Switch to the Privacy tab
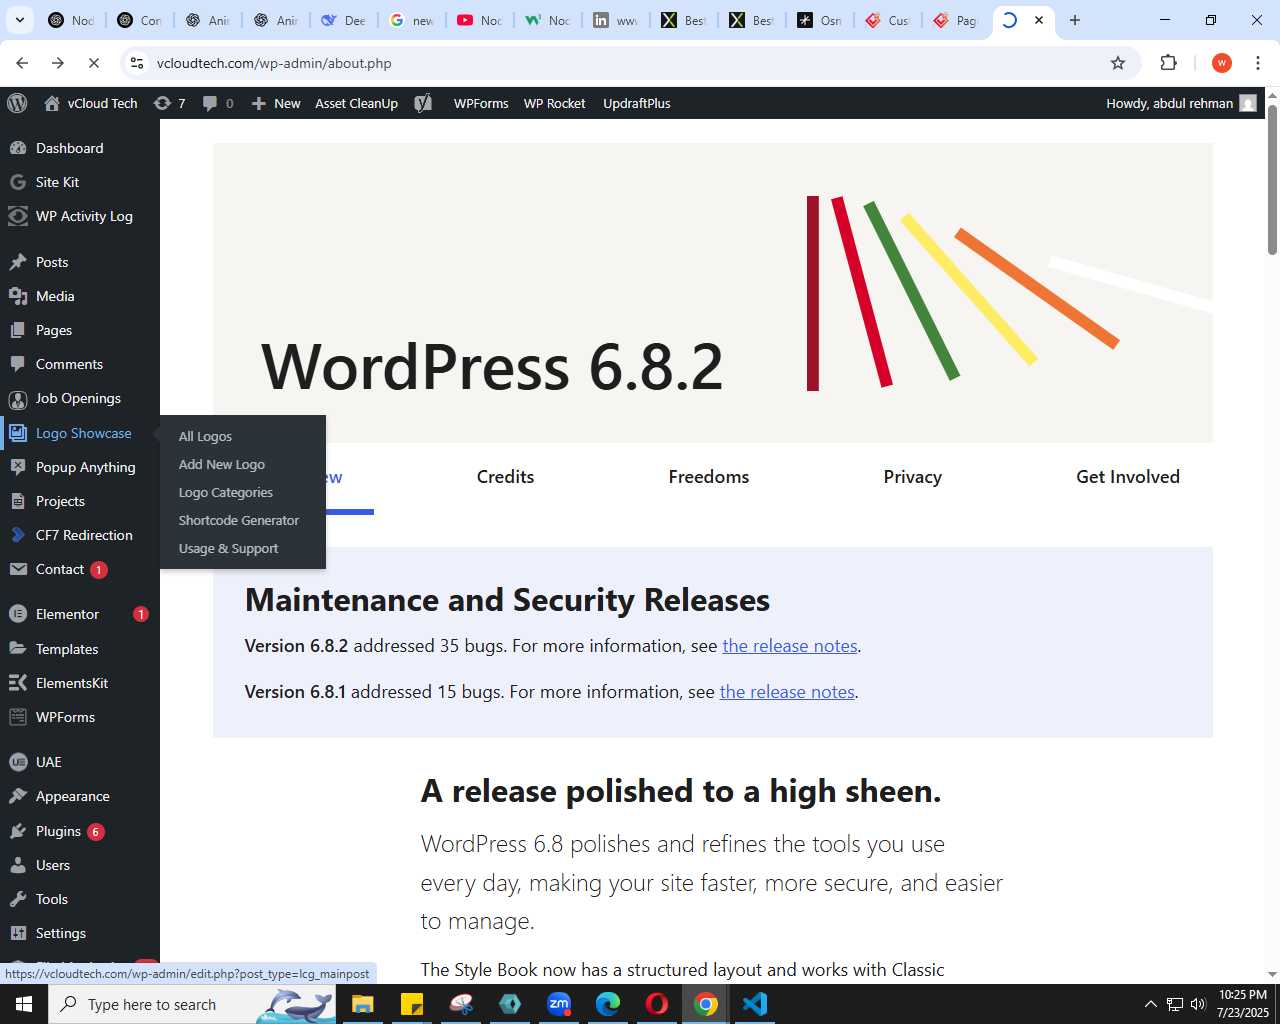Image resolution: width=1280 pixels, height=1024 pixels. tap(912, 477)
